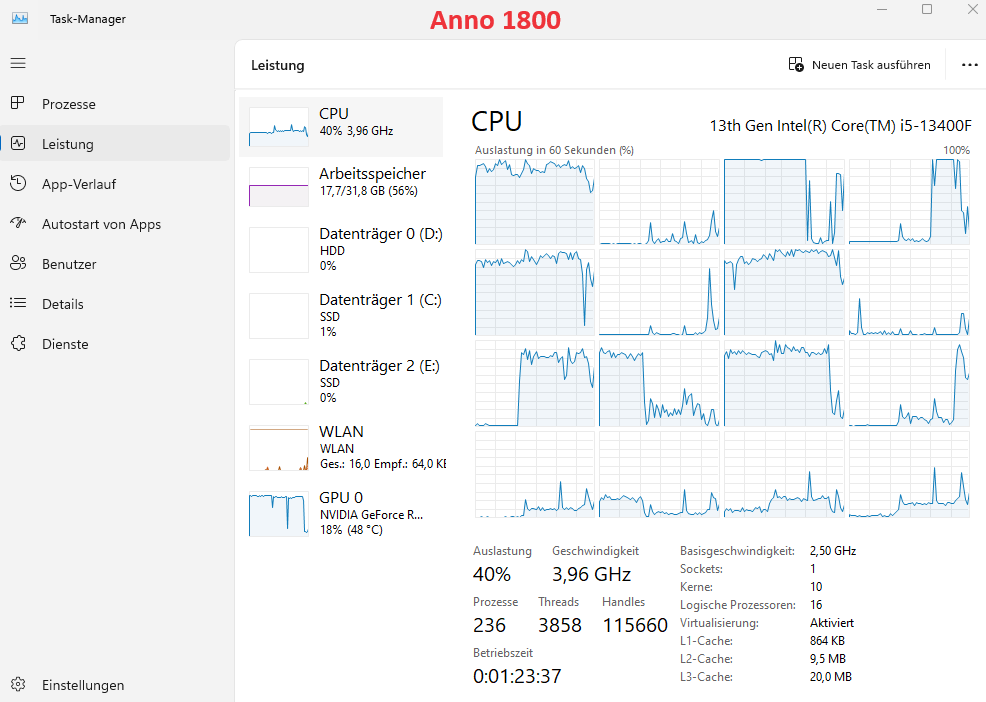
Task: Select the WLAN network entry
Action: coord(341,448)
